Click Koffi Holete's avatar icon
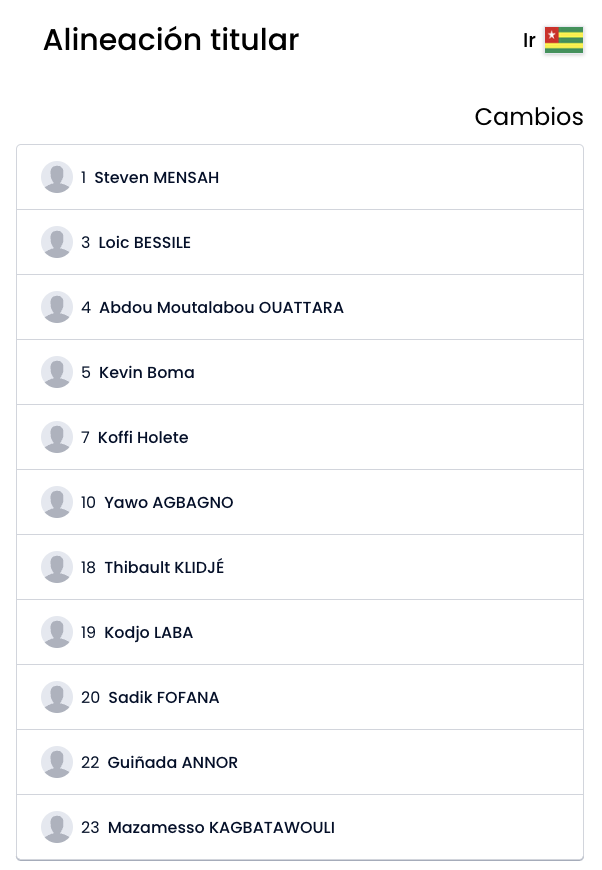 tap(57, 437)
